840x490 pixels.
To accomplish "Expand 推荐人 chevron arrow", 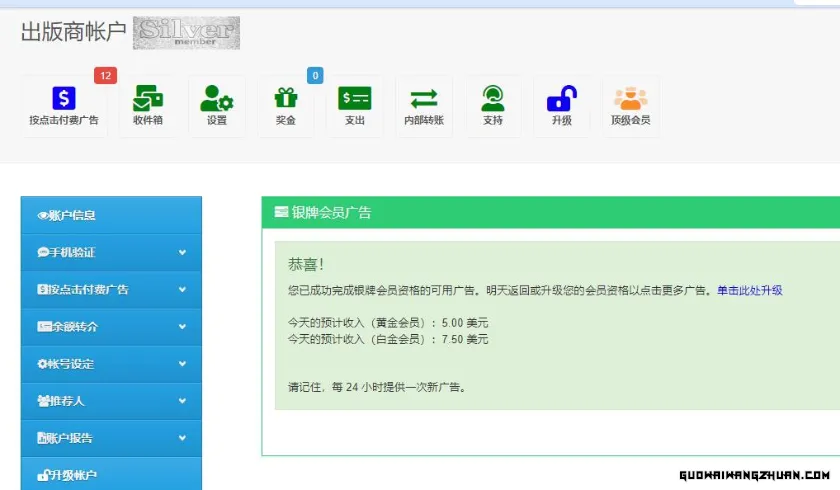I will pyautogui.click(x=182, y=401).
